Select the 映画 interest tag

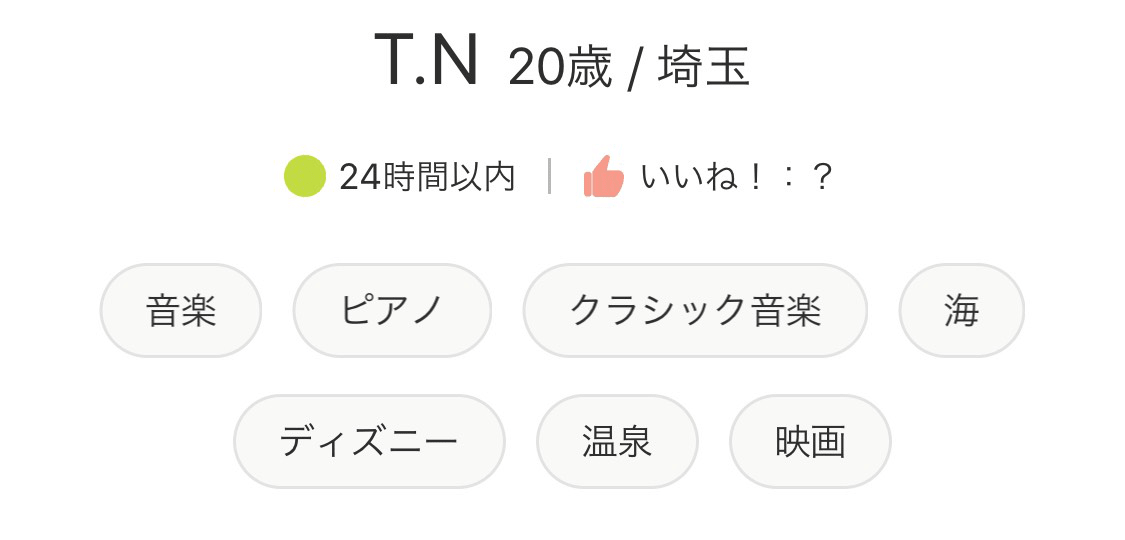(x=810, y=441)
